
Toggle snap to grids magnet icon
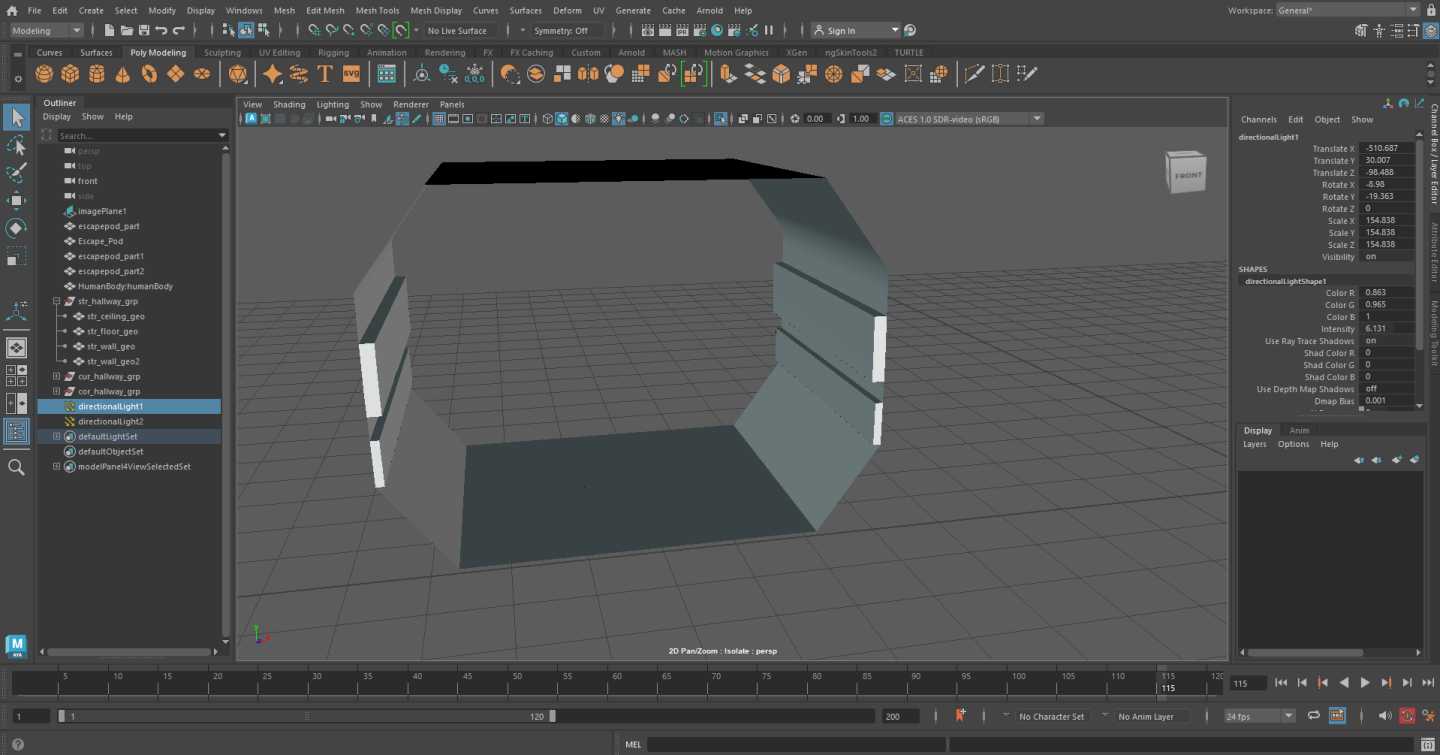(x=313, y=31)
